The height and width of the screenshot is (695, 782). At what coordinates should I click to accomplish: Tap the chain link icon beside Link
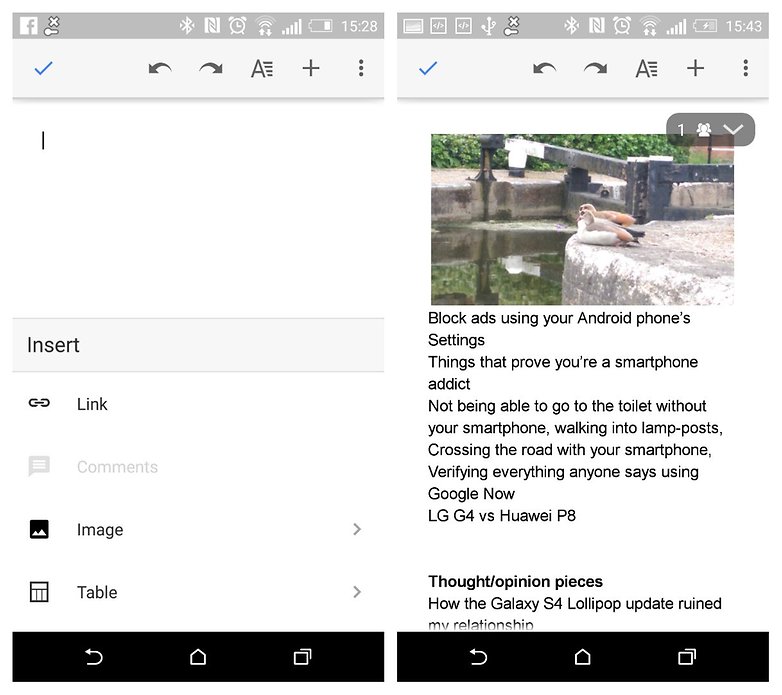[x=39, y=403]
